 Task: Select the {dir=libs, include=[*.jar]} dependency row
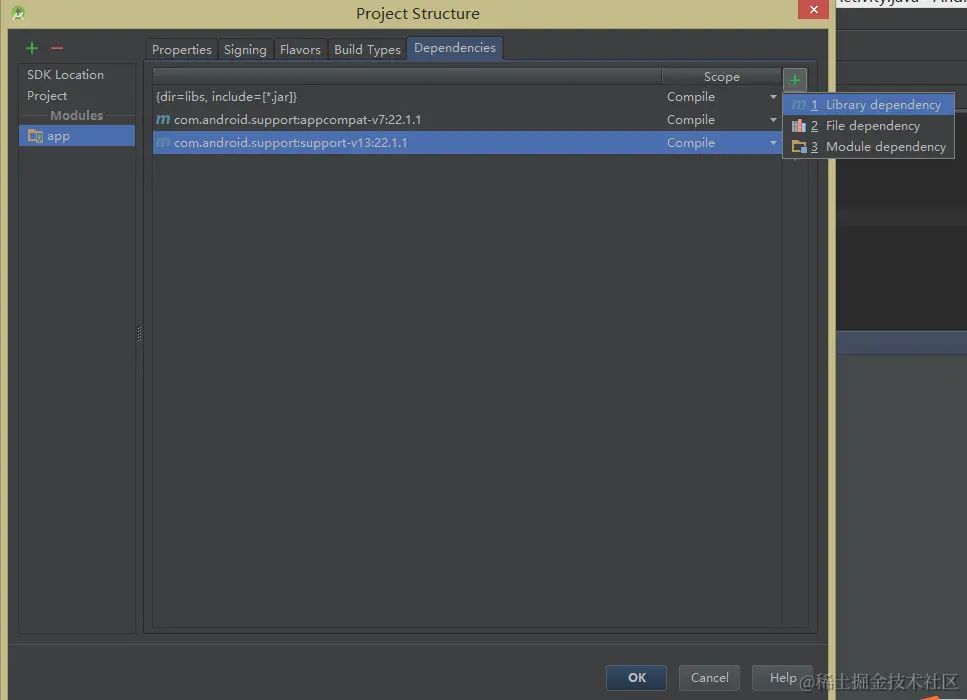point(467,97)
